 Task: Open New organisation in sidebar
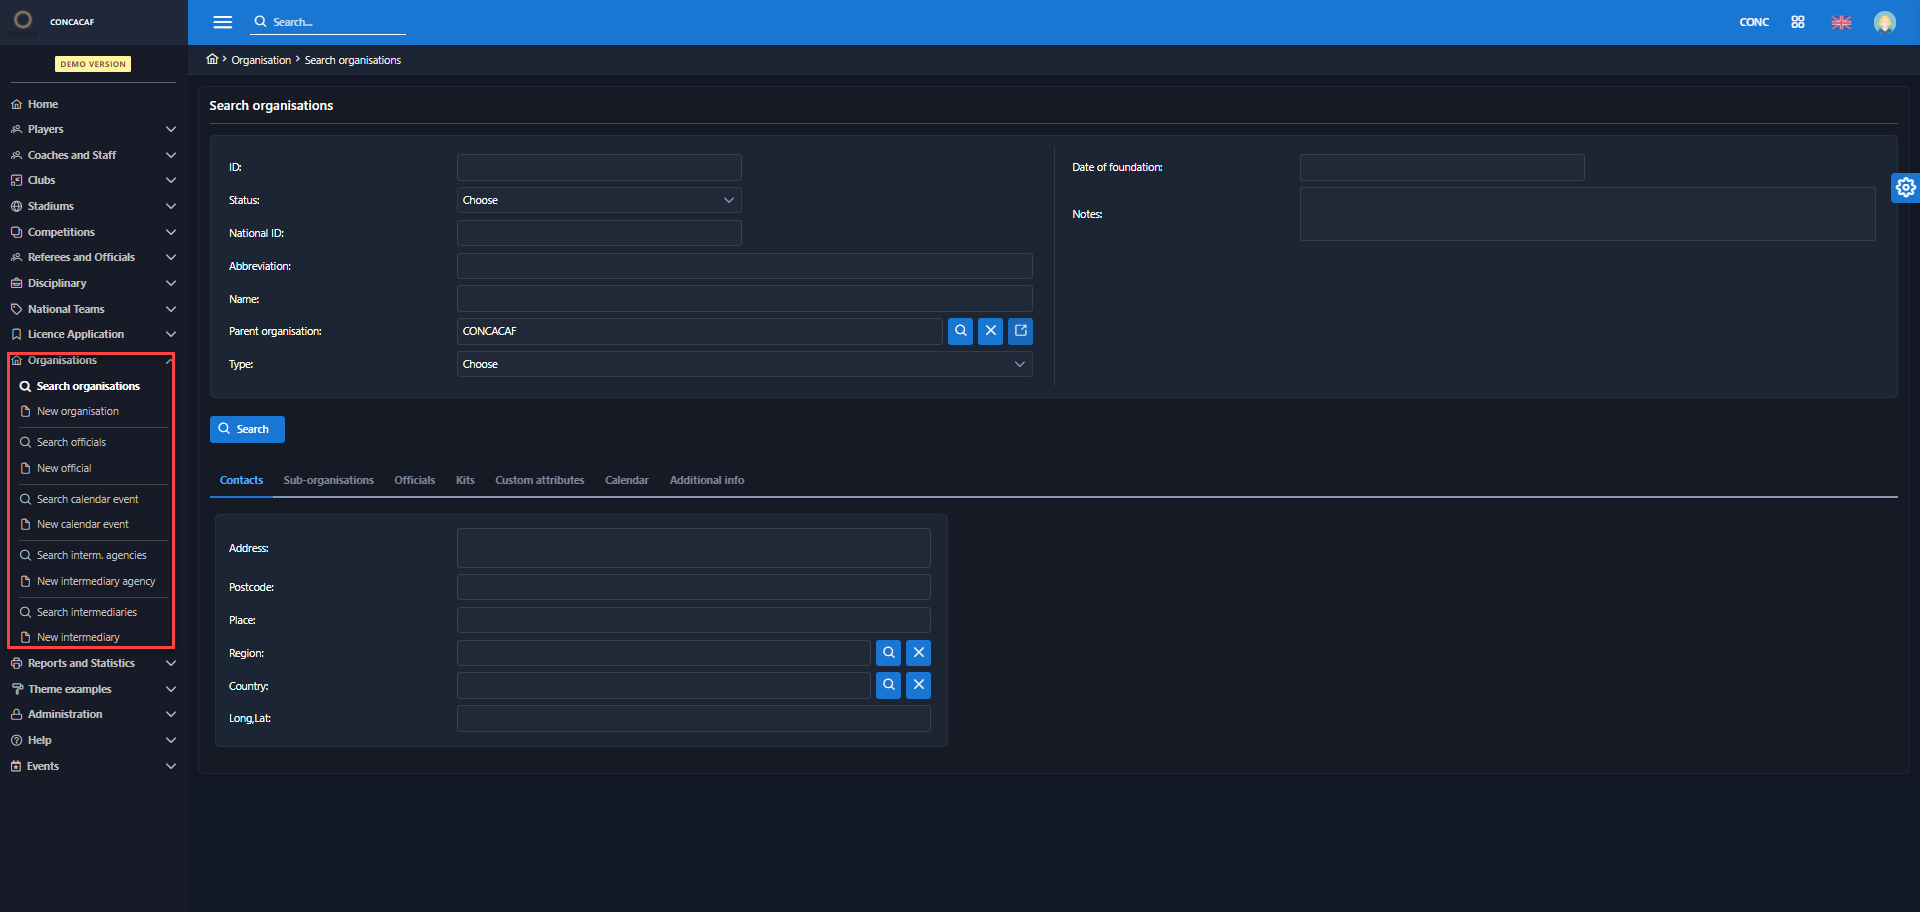point(78,411)
